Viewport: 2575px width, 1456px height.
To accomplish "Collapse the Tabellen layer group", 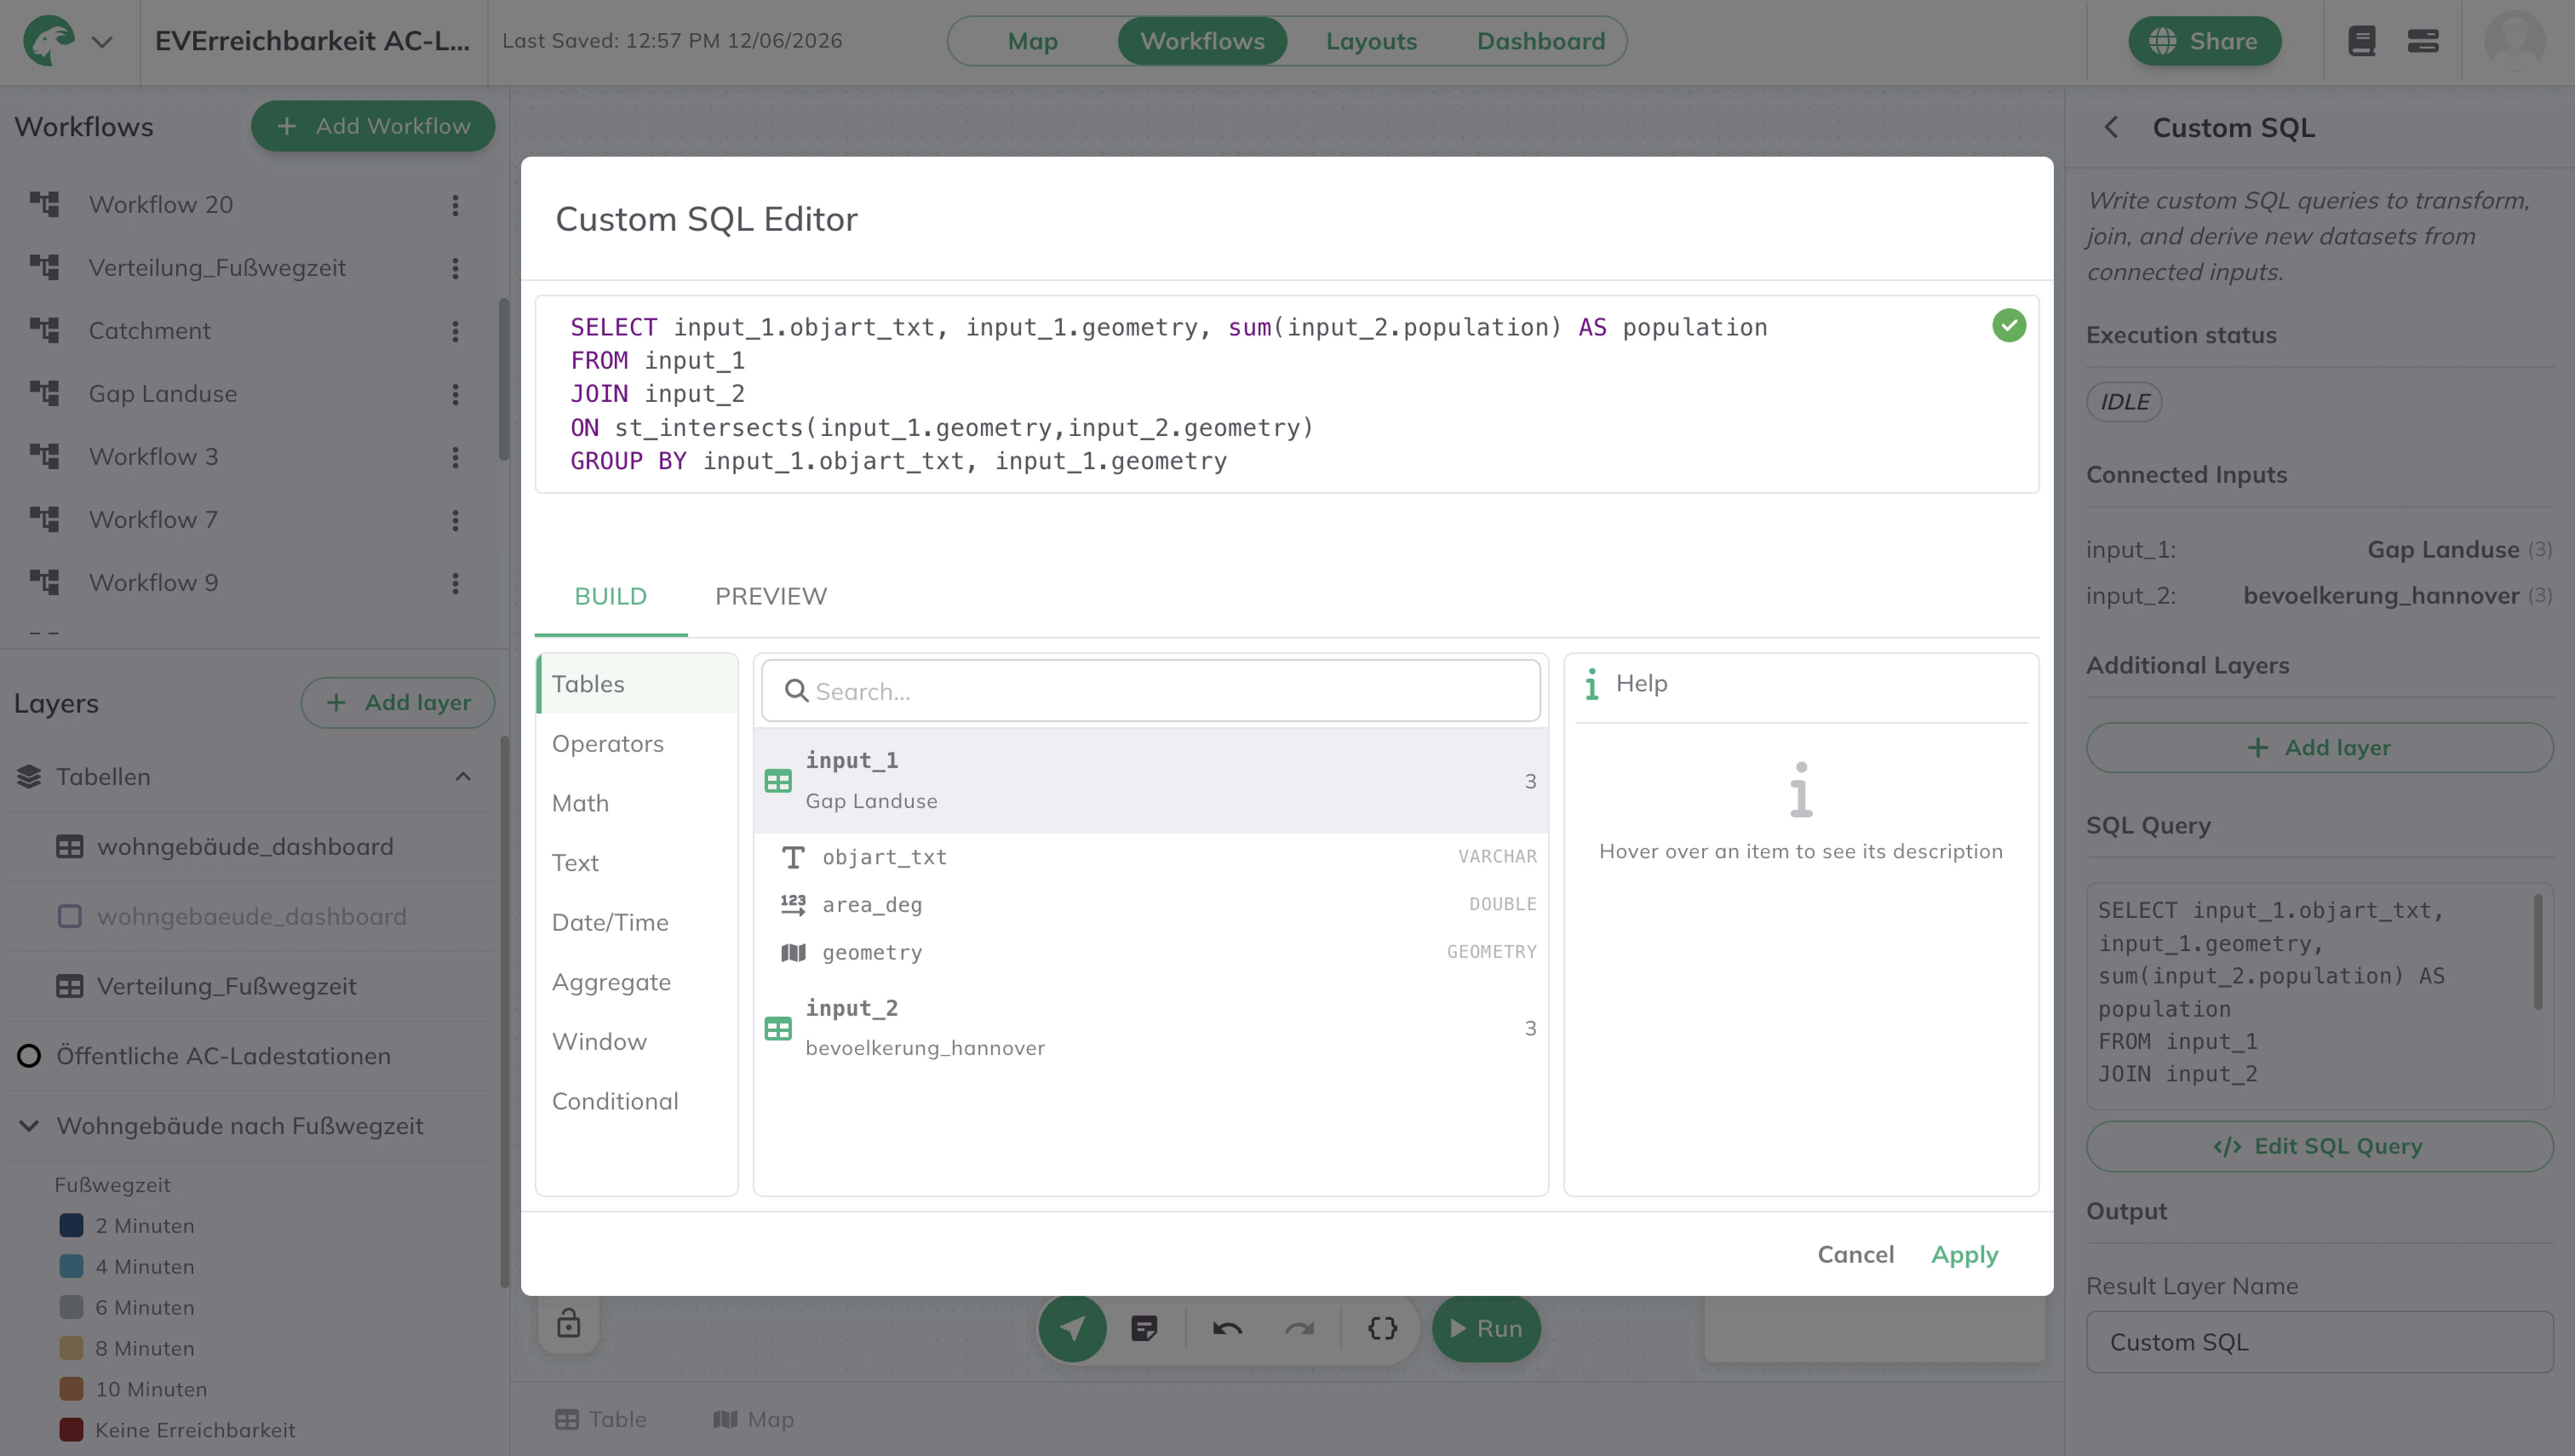I will (x=462, y=777).
